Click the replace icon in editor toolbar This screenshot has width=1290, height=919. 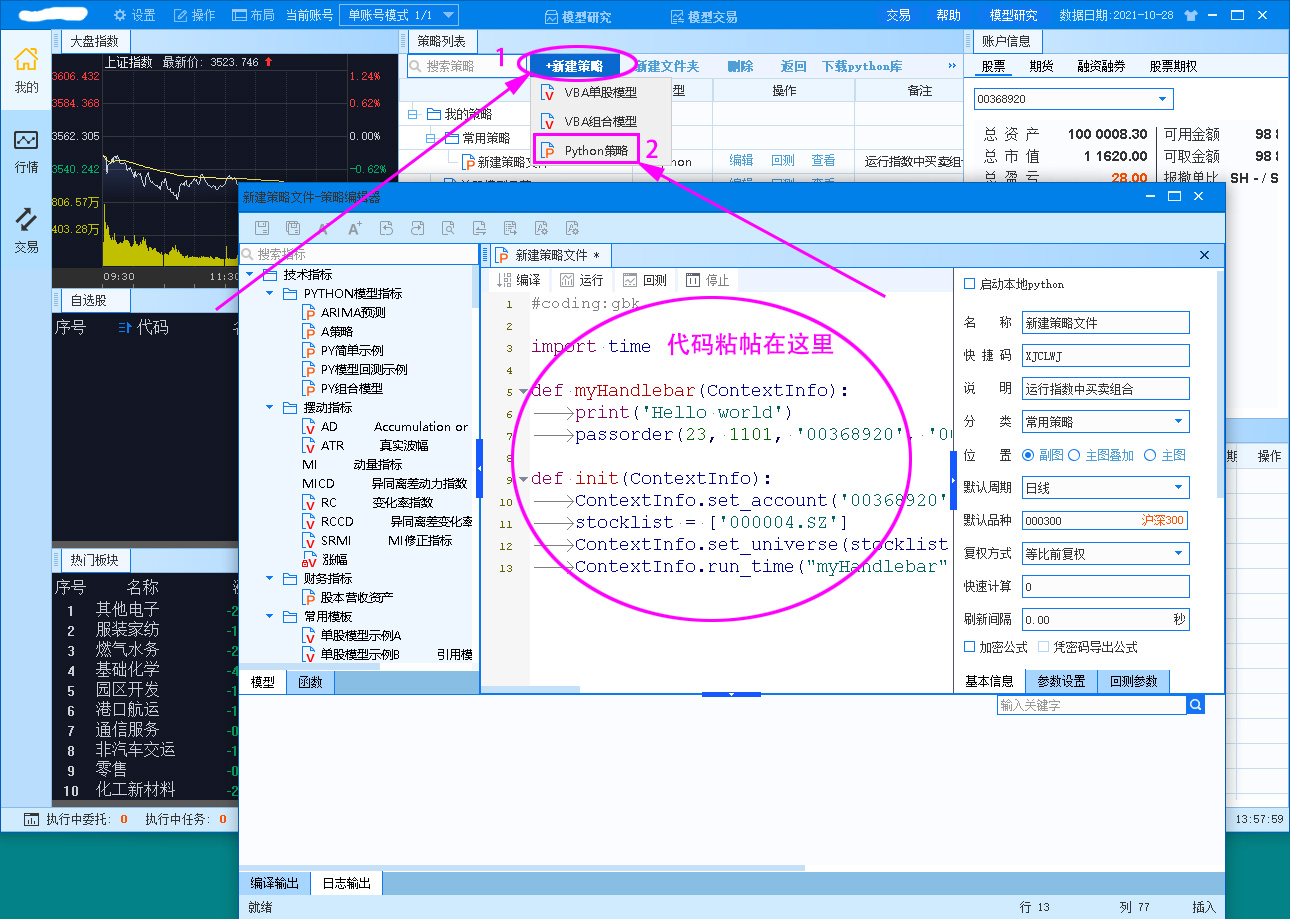coord(479,228)
